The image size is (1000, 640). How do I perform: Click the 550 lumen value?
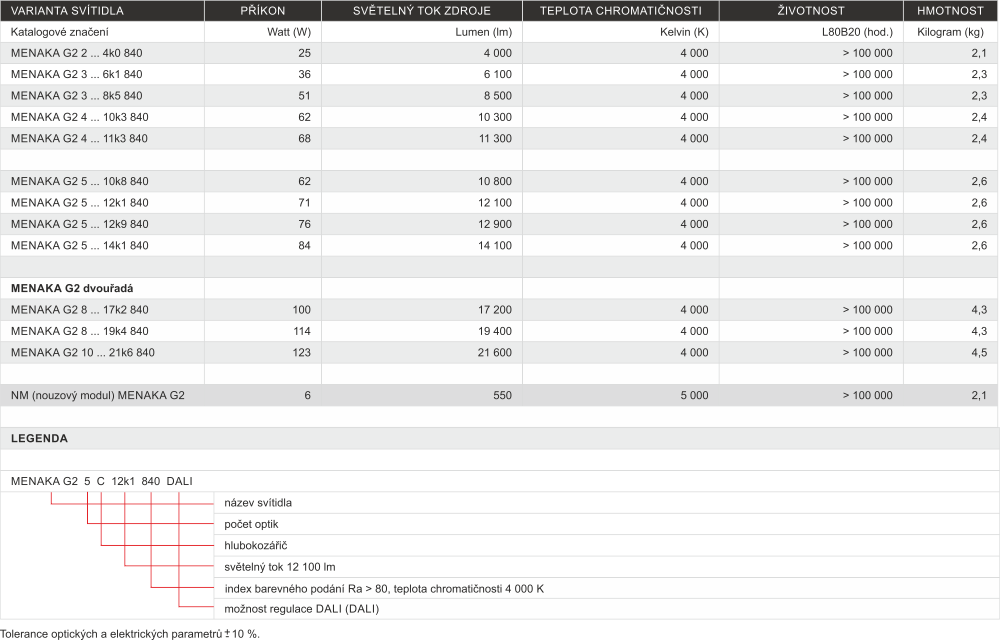(x=503, y=395)
